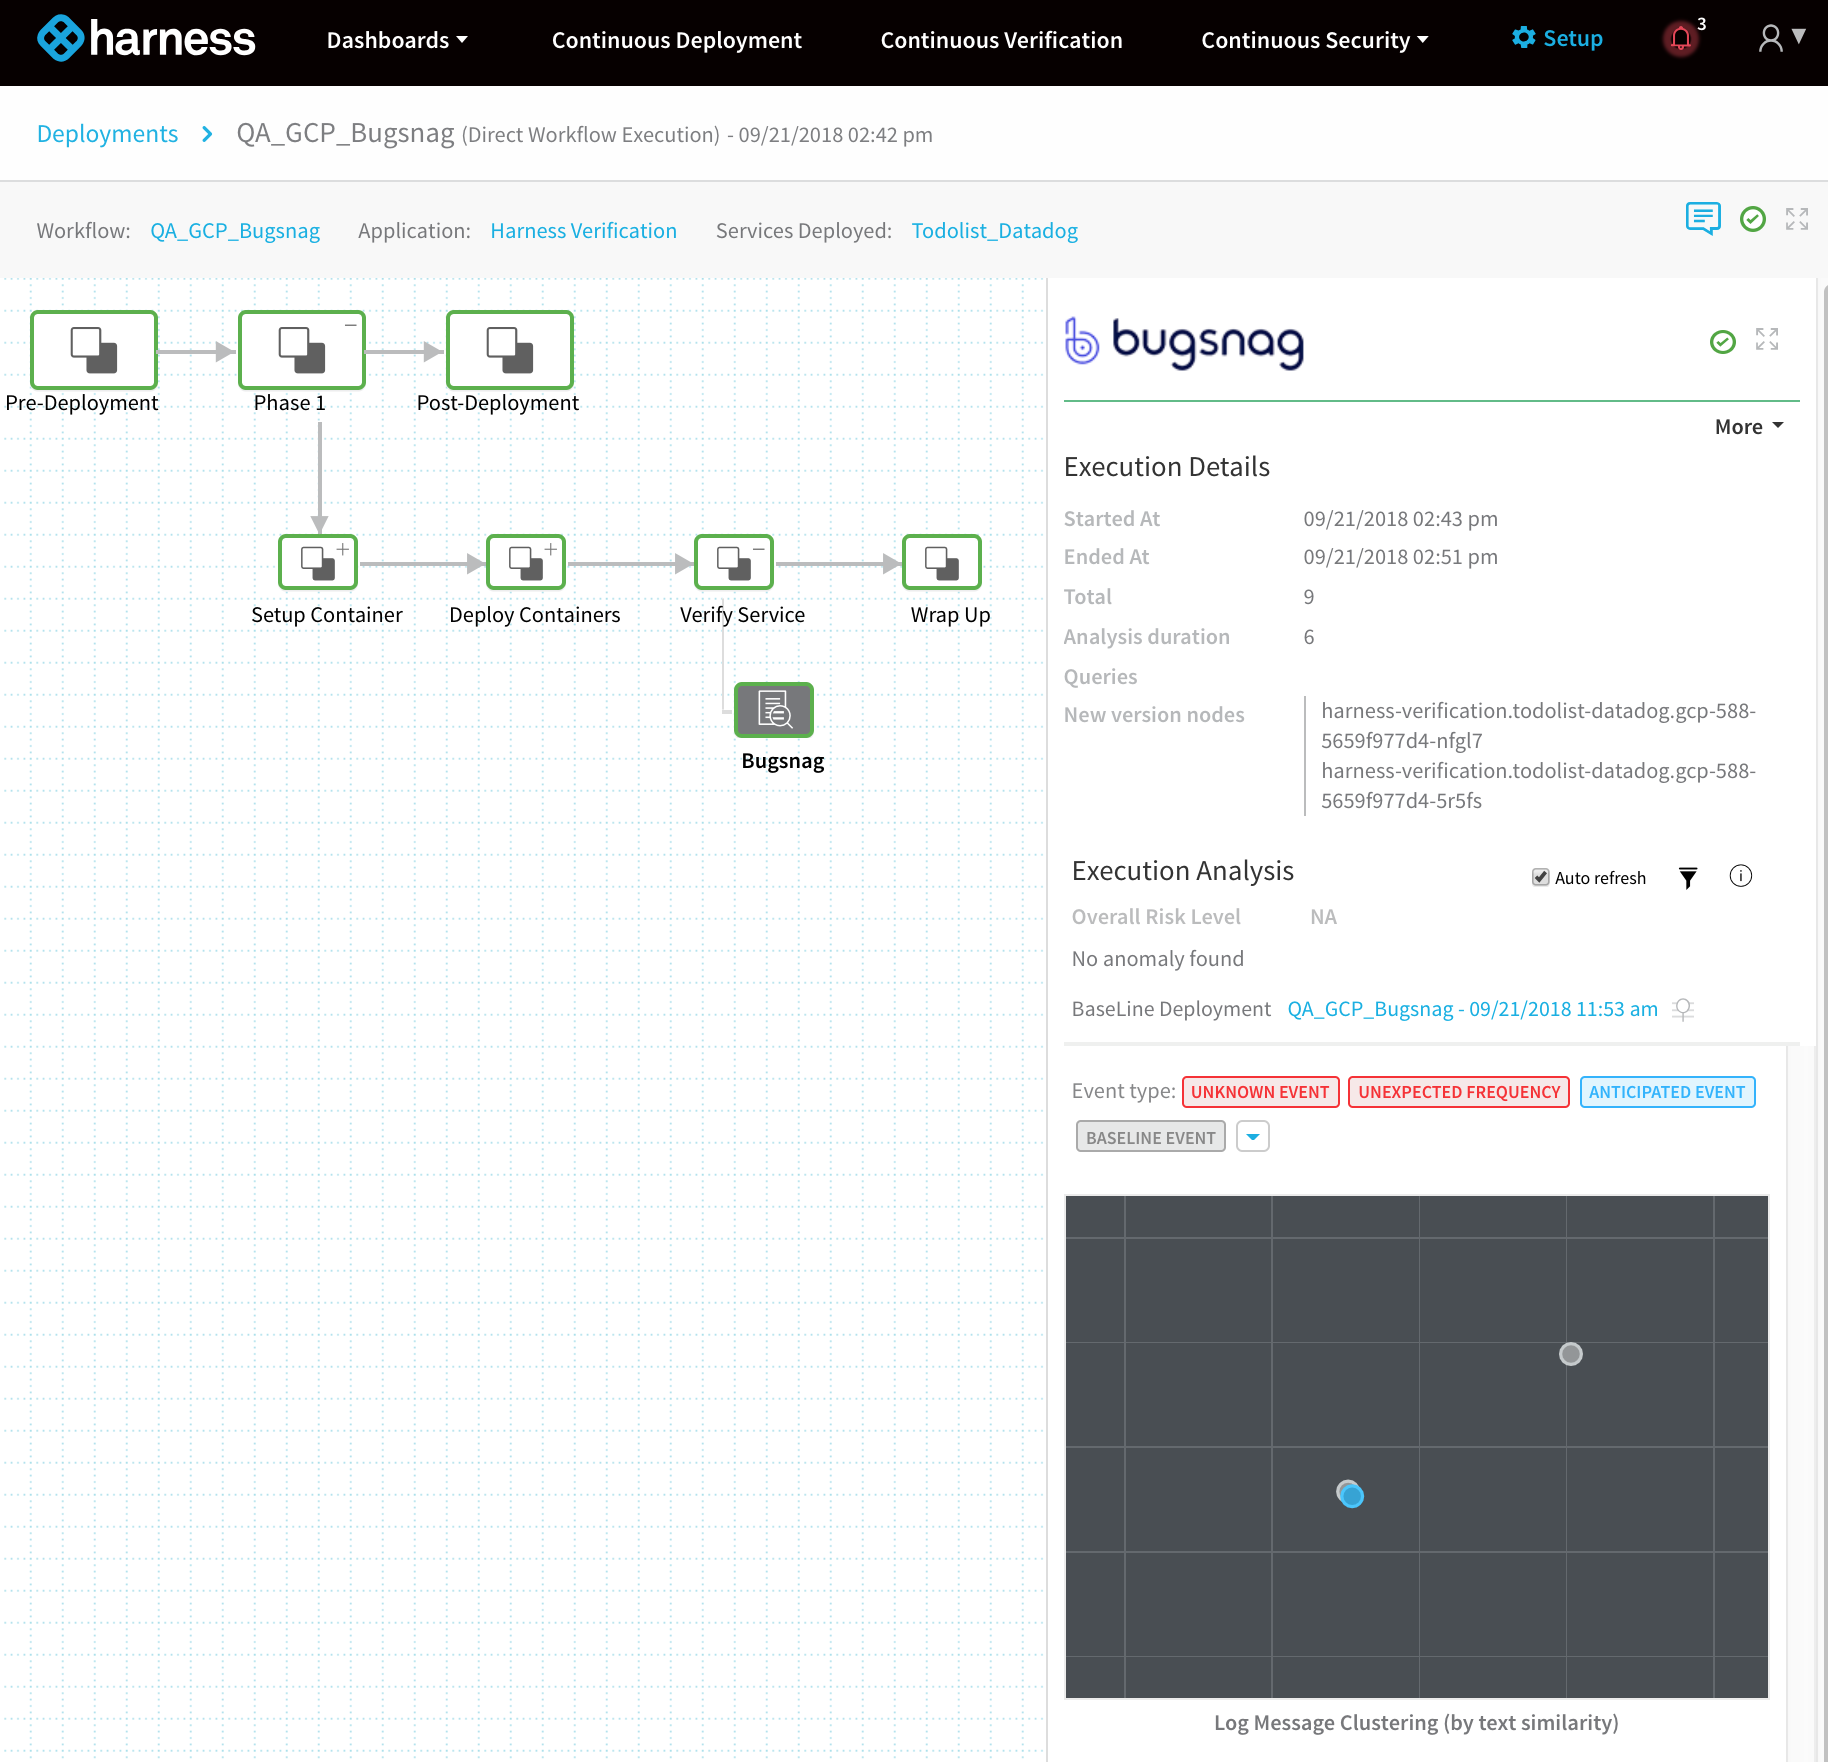Select the Pre-Deployment workflow node

tap(94, 350)
